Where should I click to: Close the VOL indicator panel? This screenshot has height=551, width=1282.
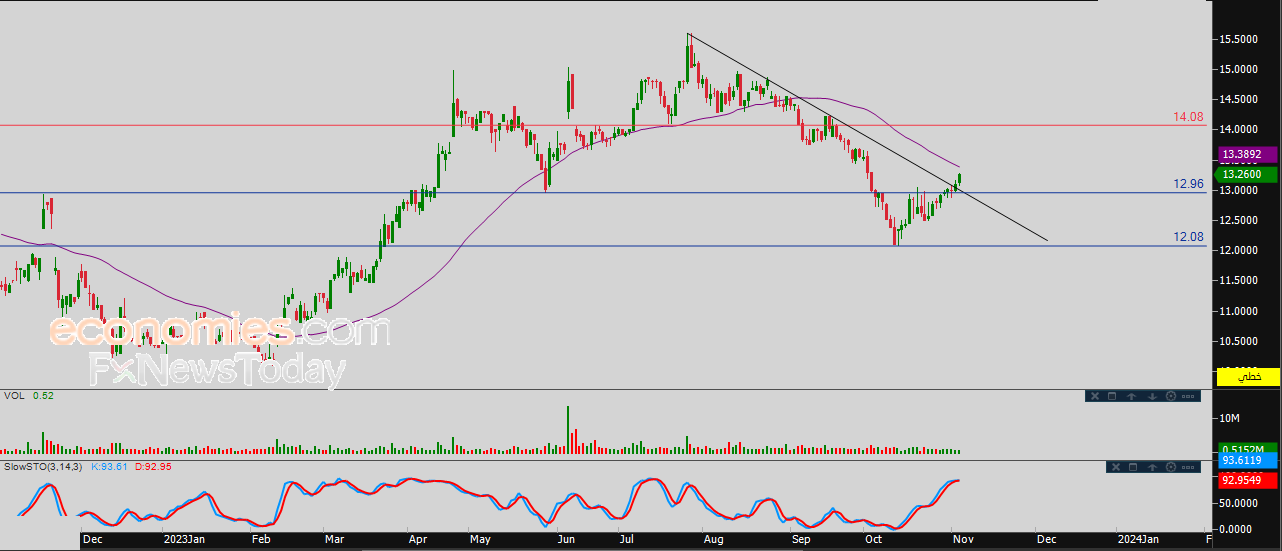tap(1095, 396)
